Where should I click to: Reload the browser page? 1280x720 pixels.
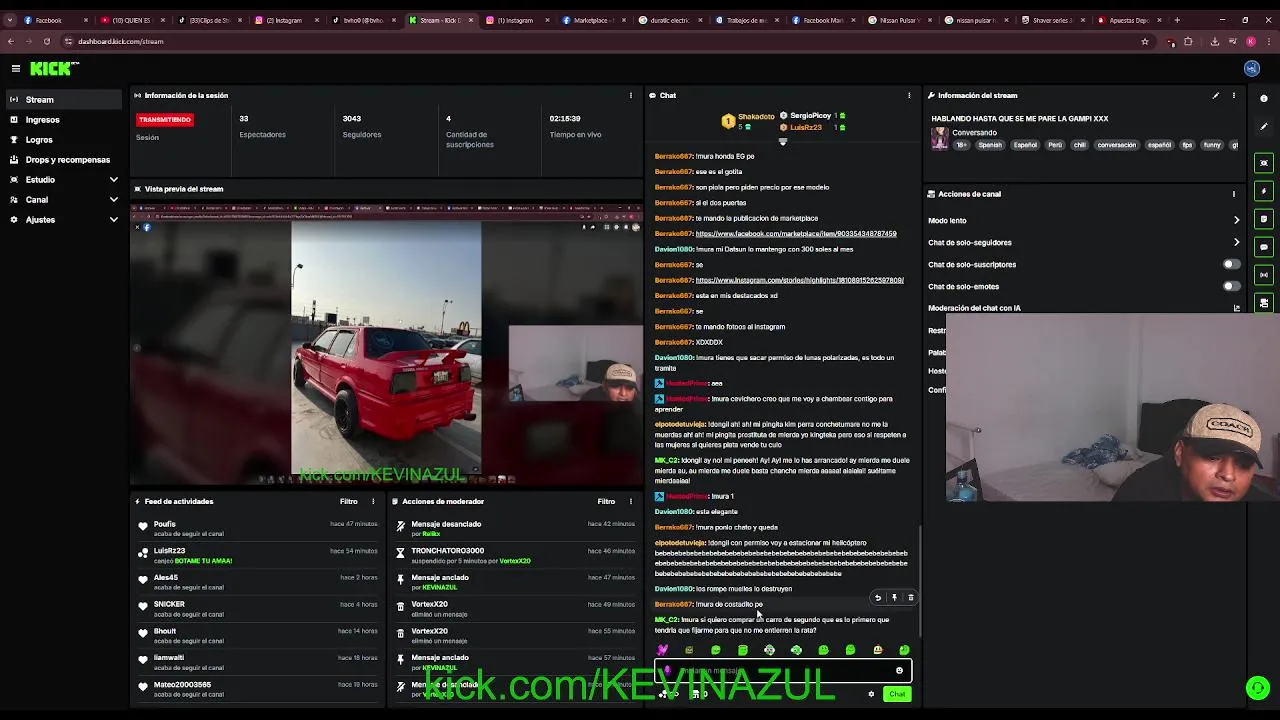[46, 41]
